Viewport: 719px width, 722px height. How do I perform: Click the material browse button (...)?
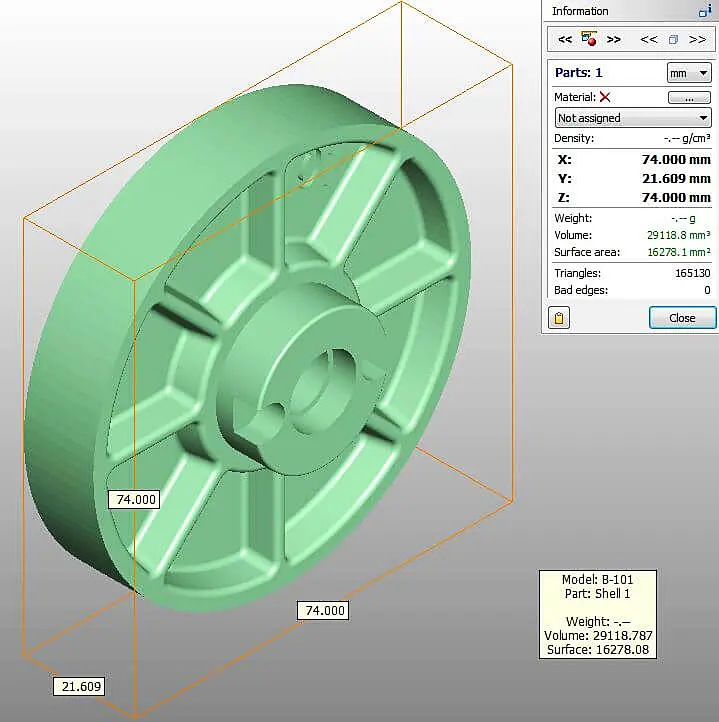pyautogui.click(x=689, y=97)
